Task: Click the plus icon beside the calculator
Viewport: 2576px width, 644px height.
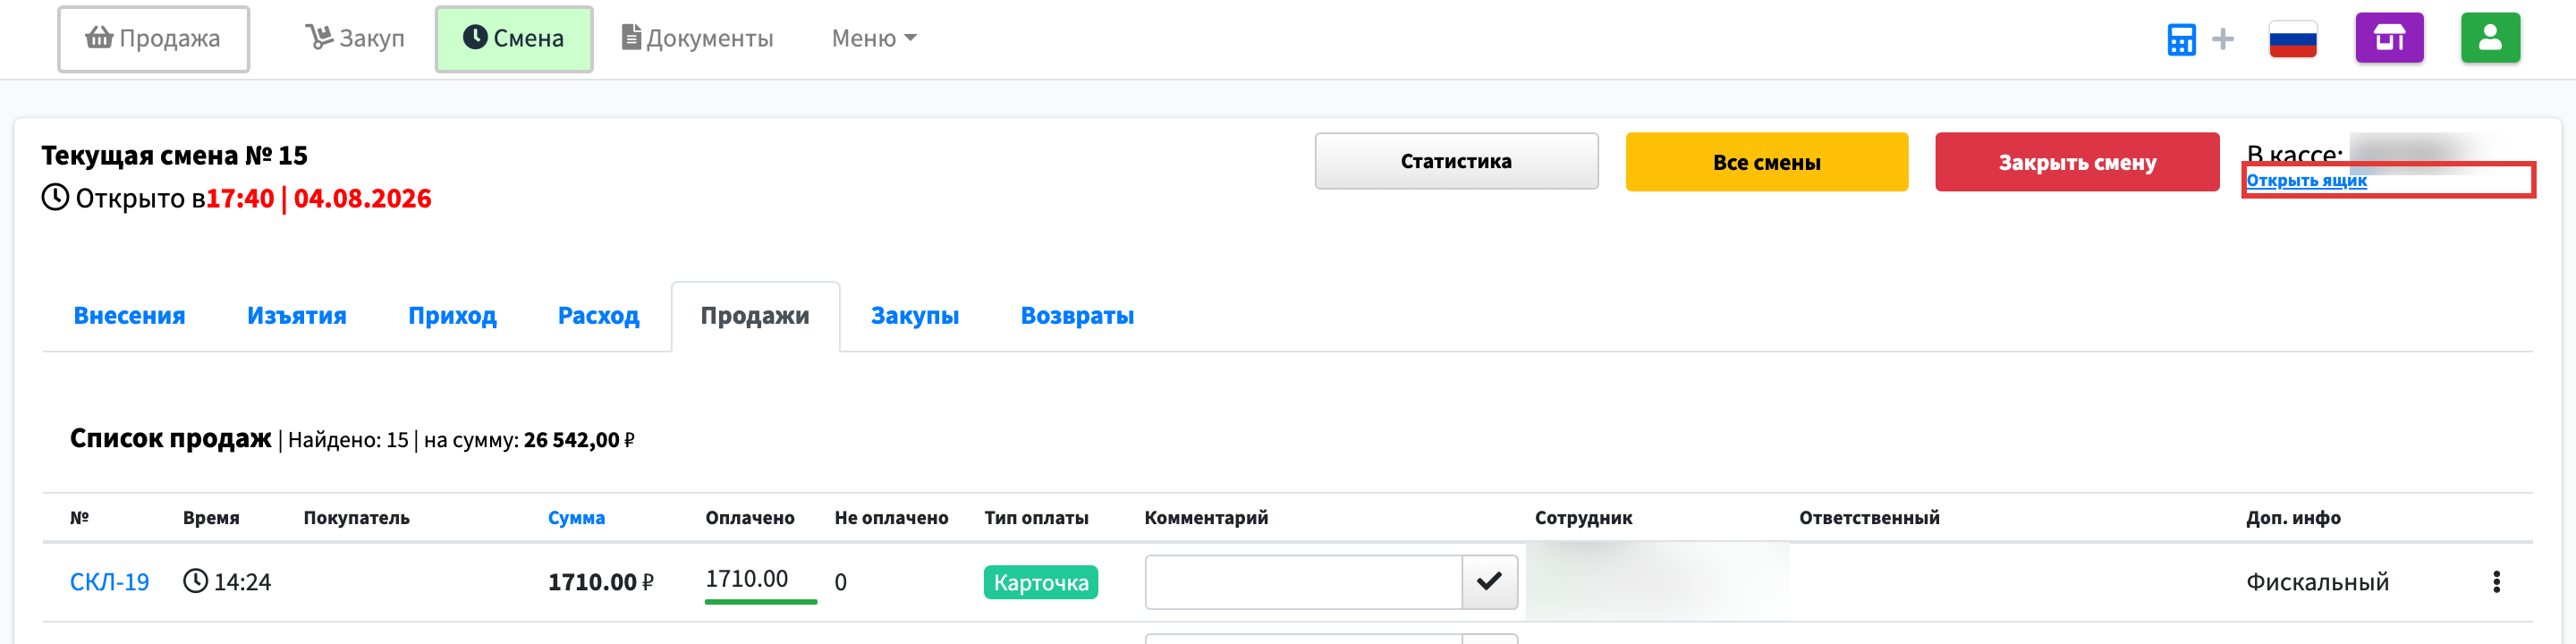Action: click(2223, 39)
